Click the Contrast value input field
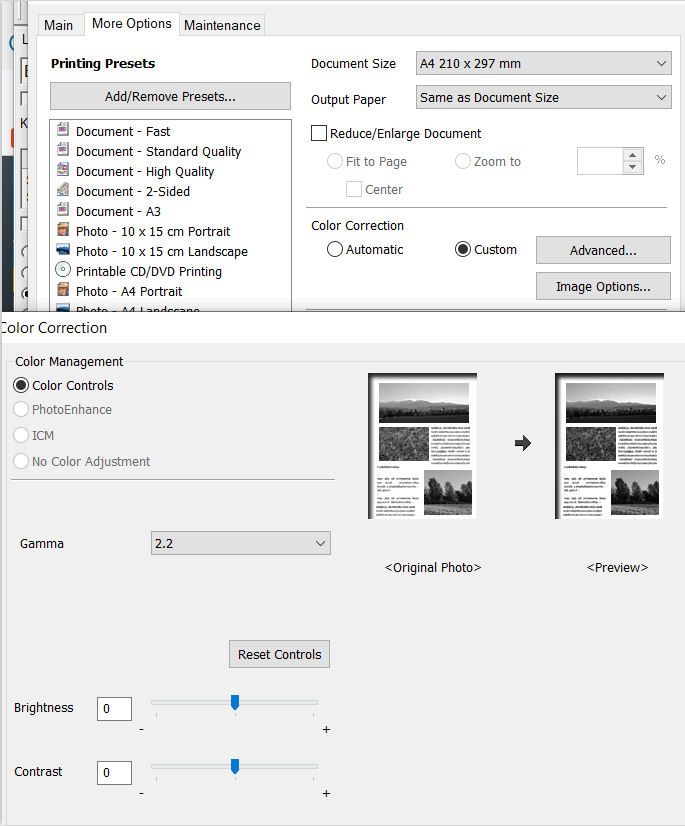The height and width of the screenshot is (826, 685). (115, 772)
